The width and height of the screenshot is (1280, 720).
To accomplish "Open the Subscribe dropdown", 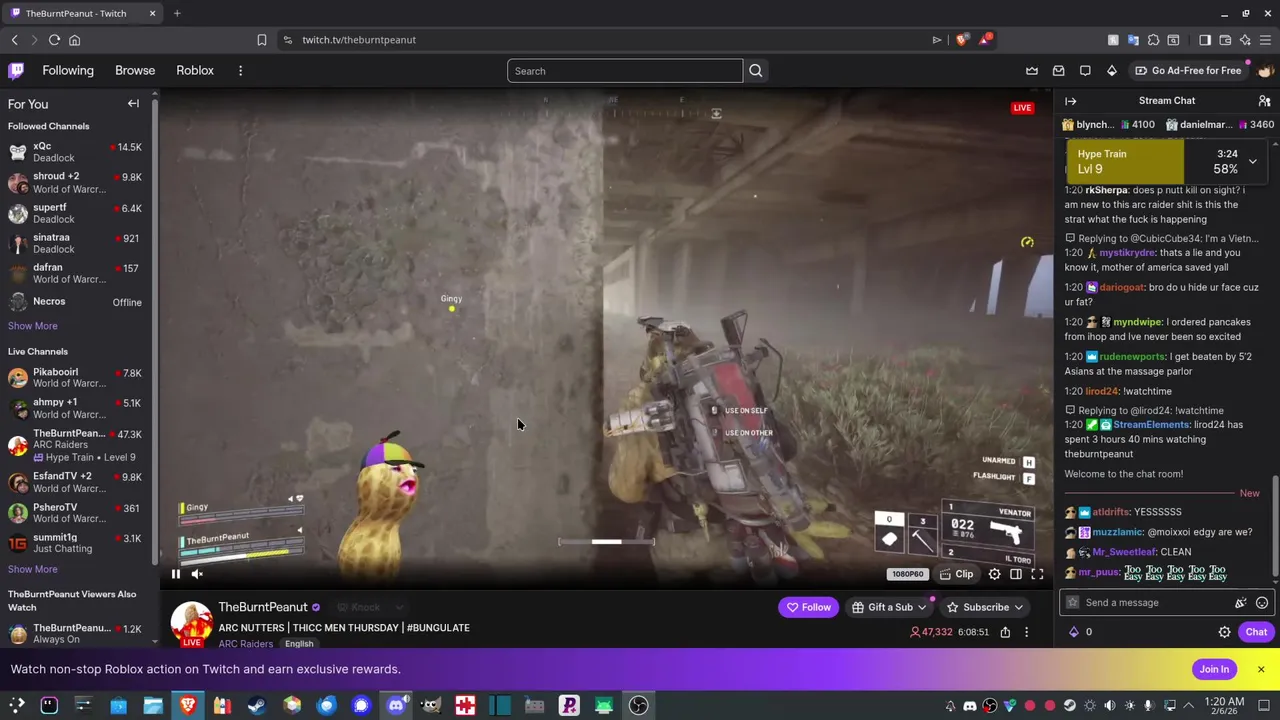I will 985,607.
